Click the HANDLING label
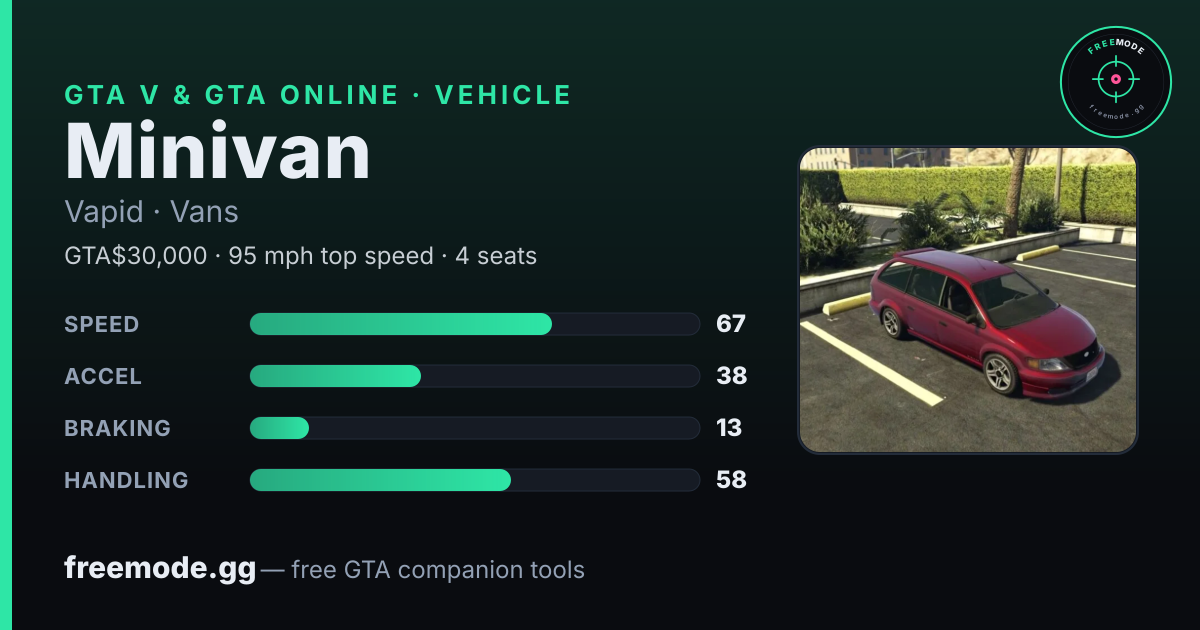1200x630 pixels. (x=126, y=480)
